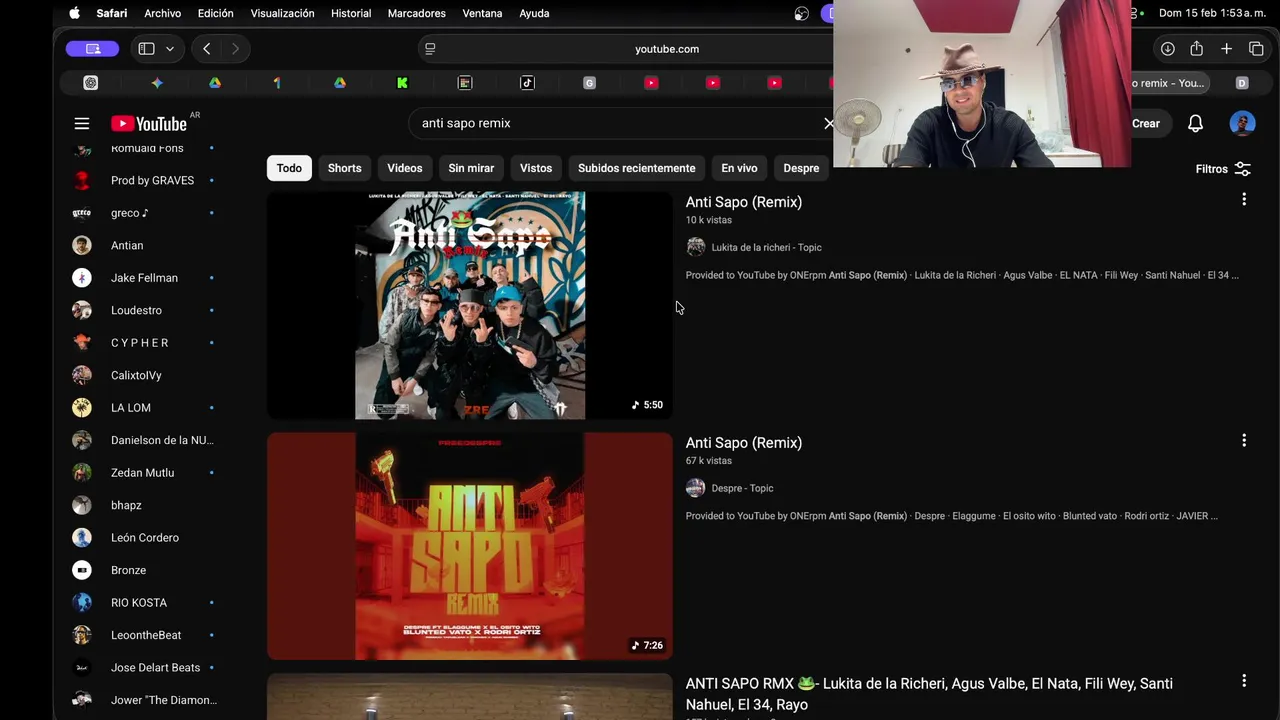Open a new Safari tab
This screenshot has height=720, width=1280.
(1226, 48)
